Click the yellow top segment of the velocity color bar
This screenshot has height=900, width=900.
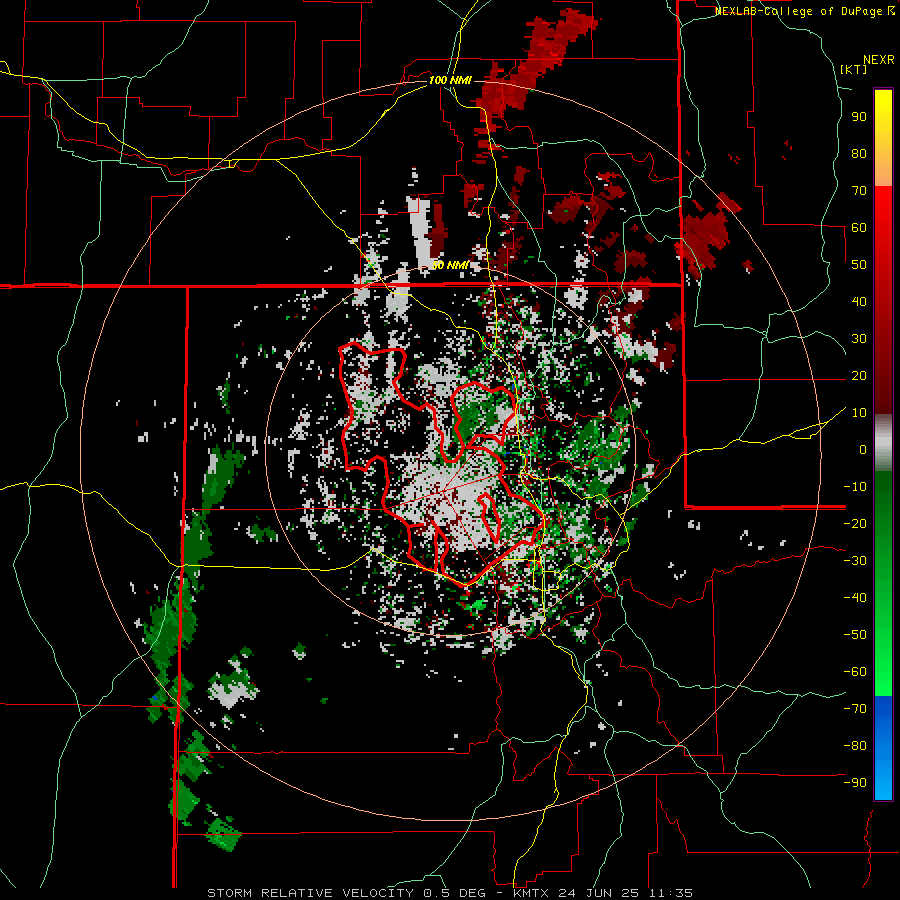click(x=883, y=138)
